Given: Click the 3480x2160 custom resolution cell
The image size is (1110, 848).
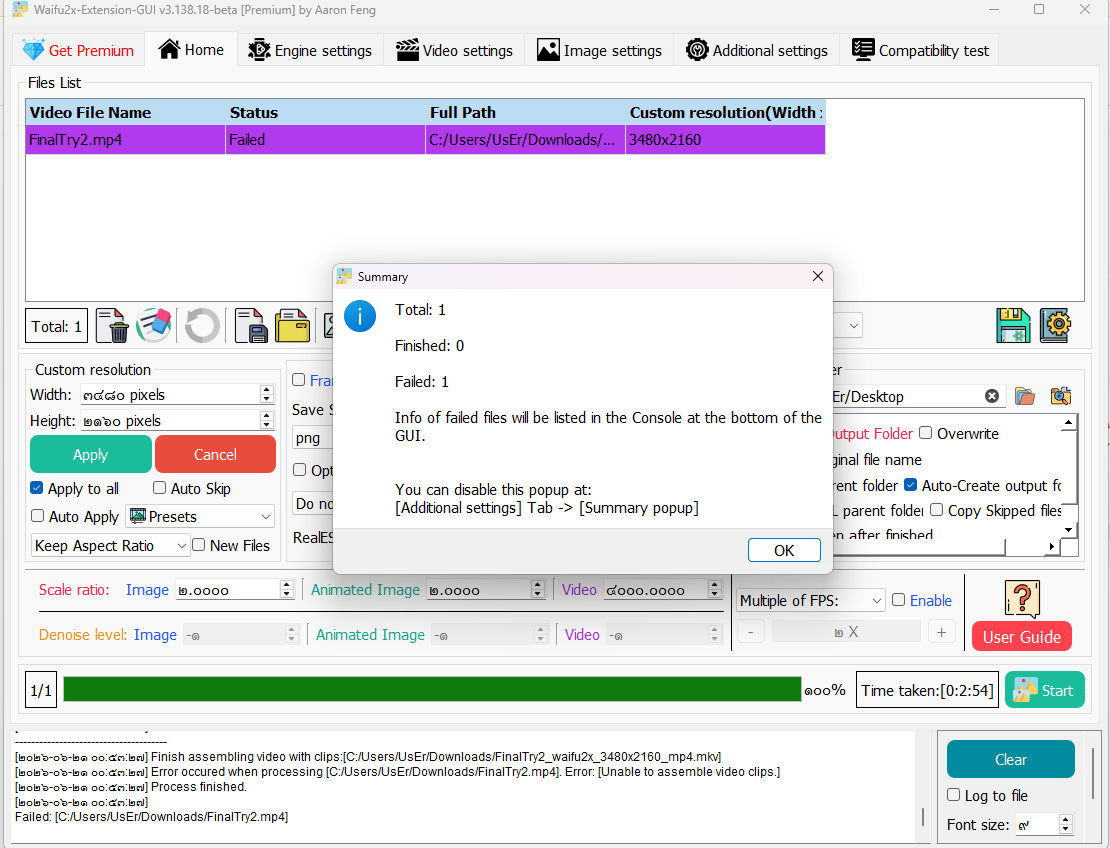Looking at the screenshot, I should 725,139.
